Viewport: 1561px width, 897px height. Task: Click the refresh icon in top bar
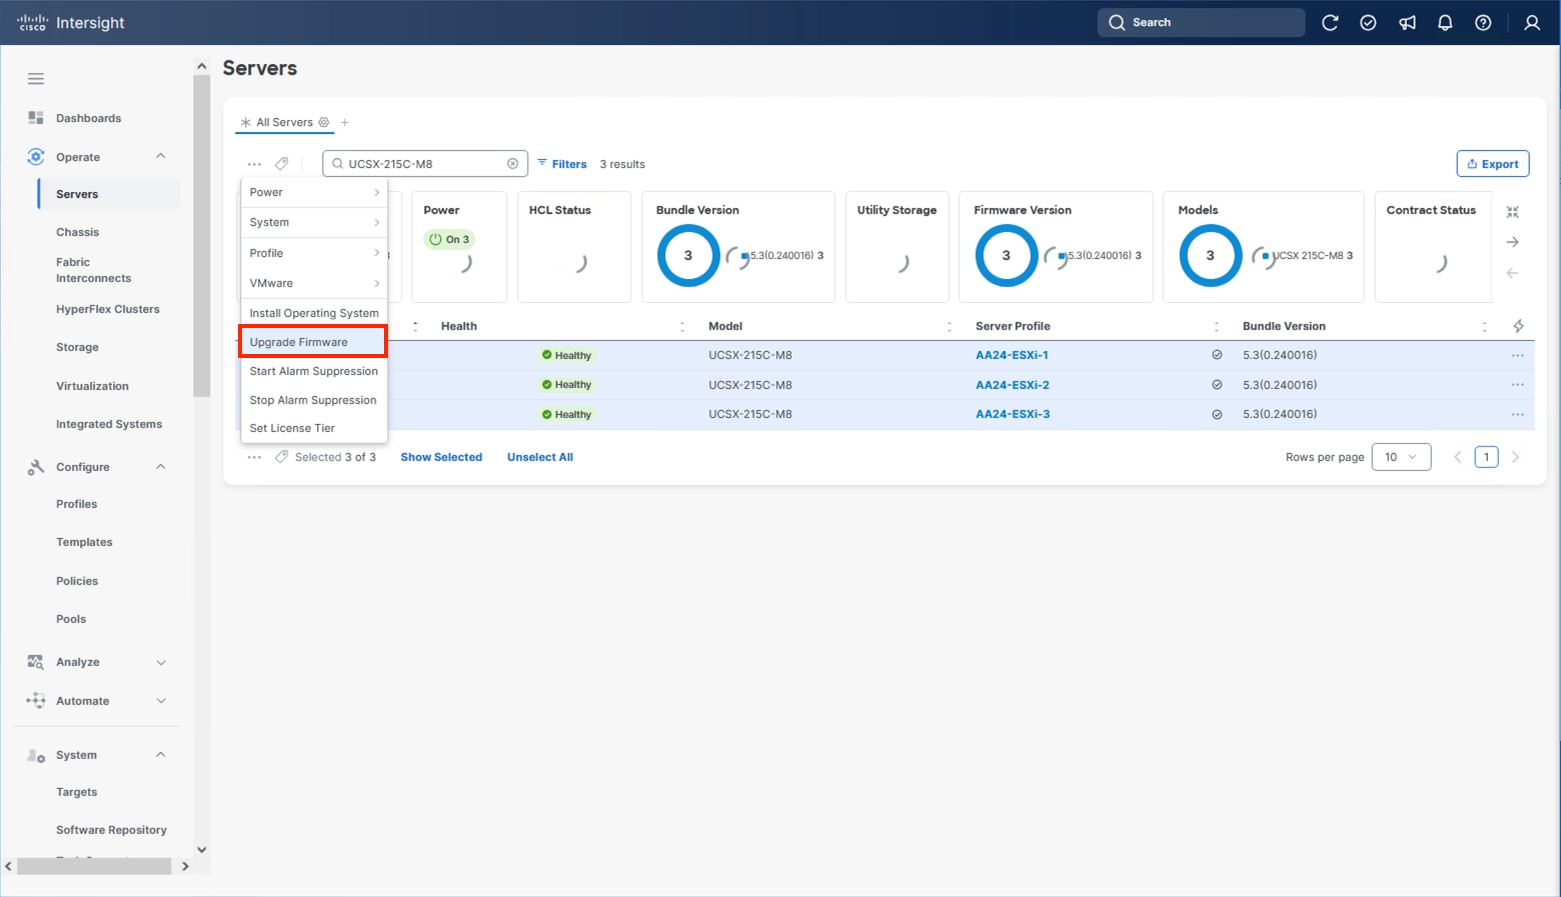click(1330, 23)
